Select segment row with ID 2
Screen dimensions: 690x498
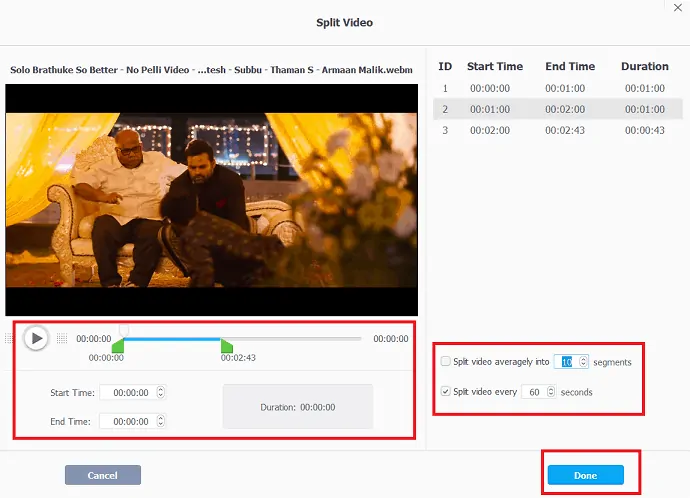[558, 109]
